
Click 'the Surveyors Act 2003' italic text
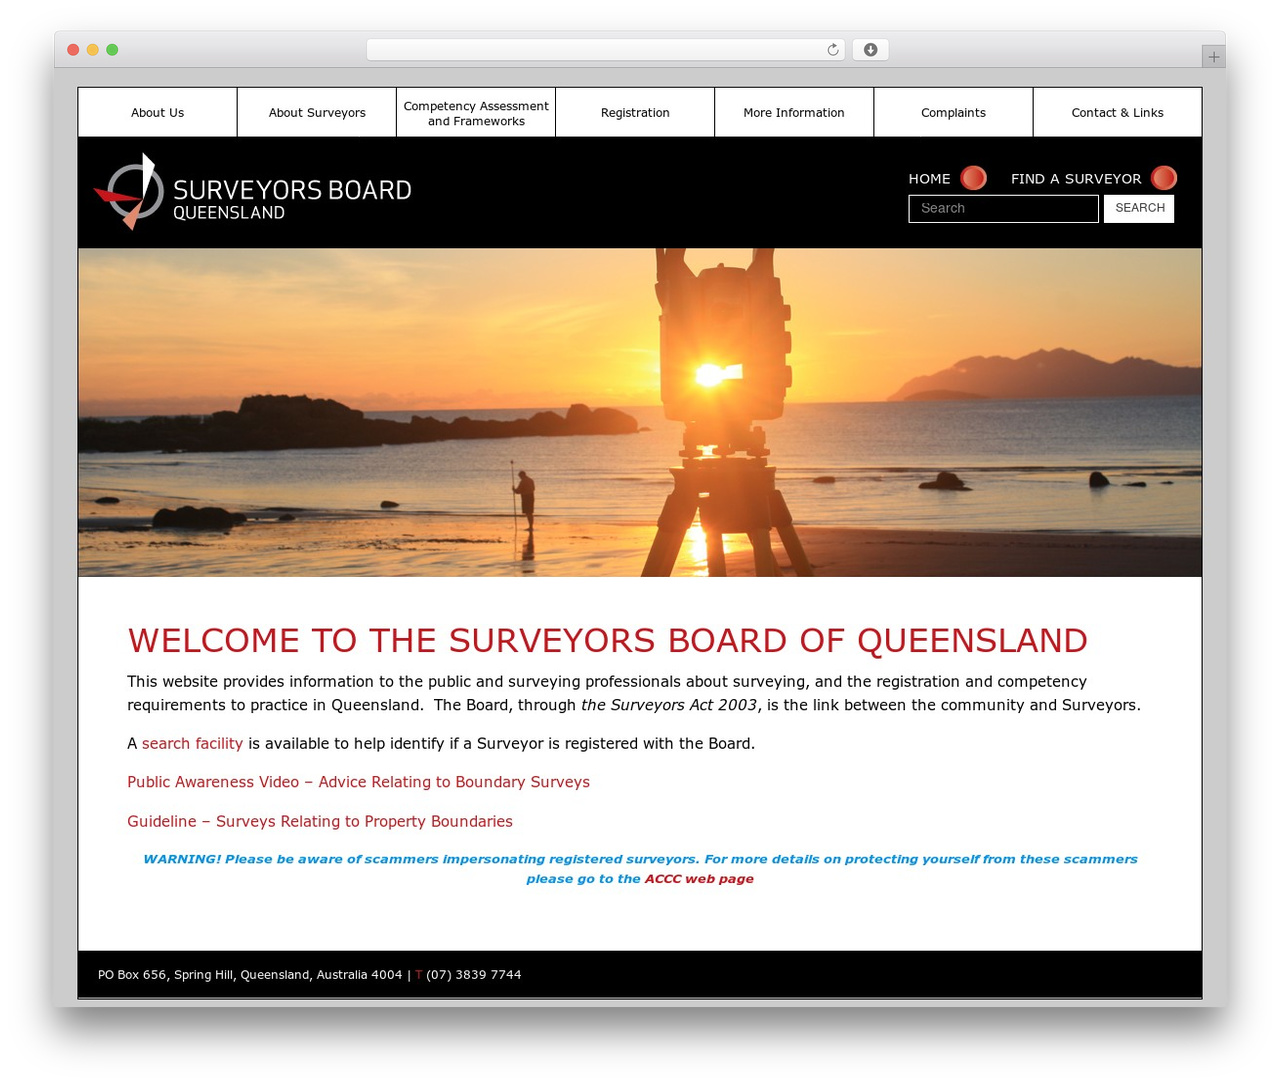coord(669,705)
